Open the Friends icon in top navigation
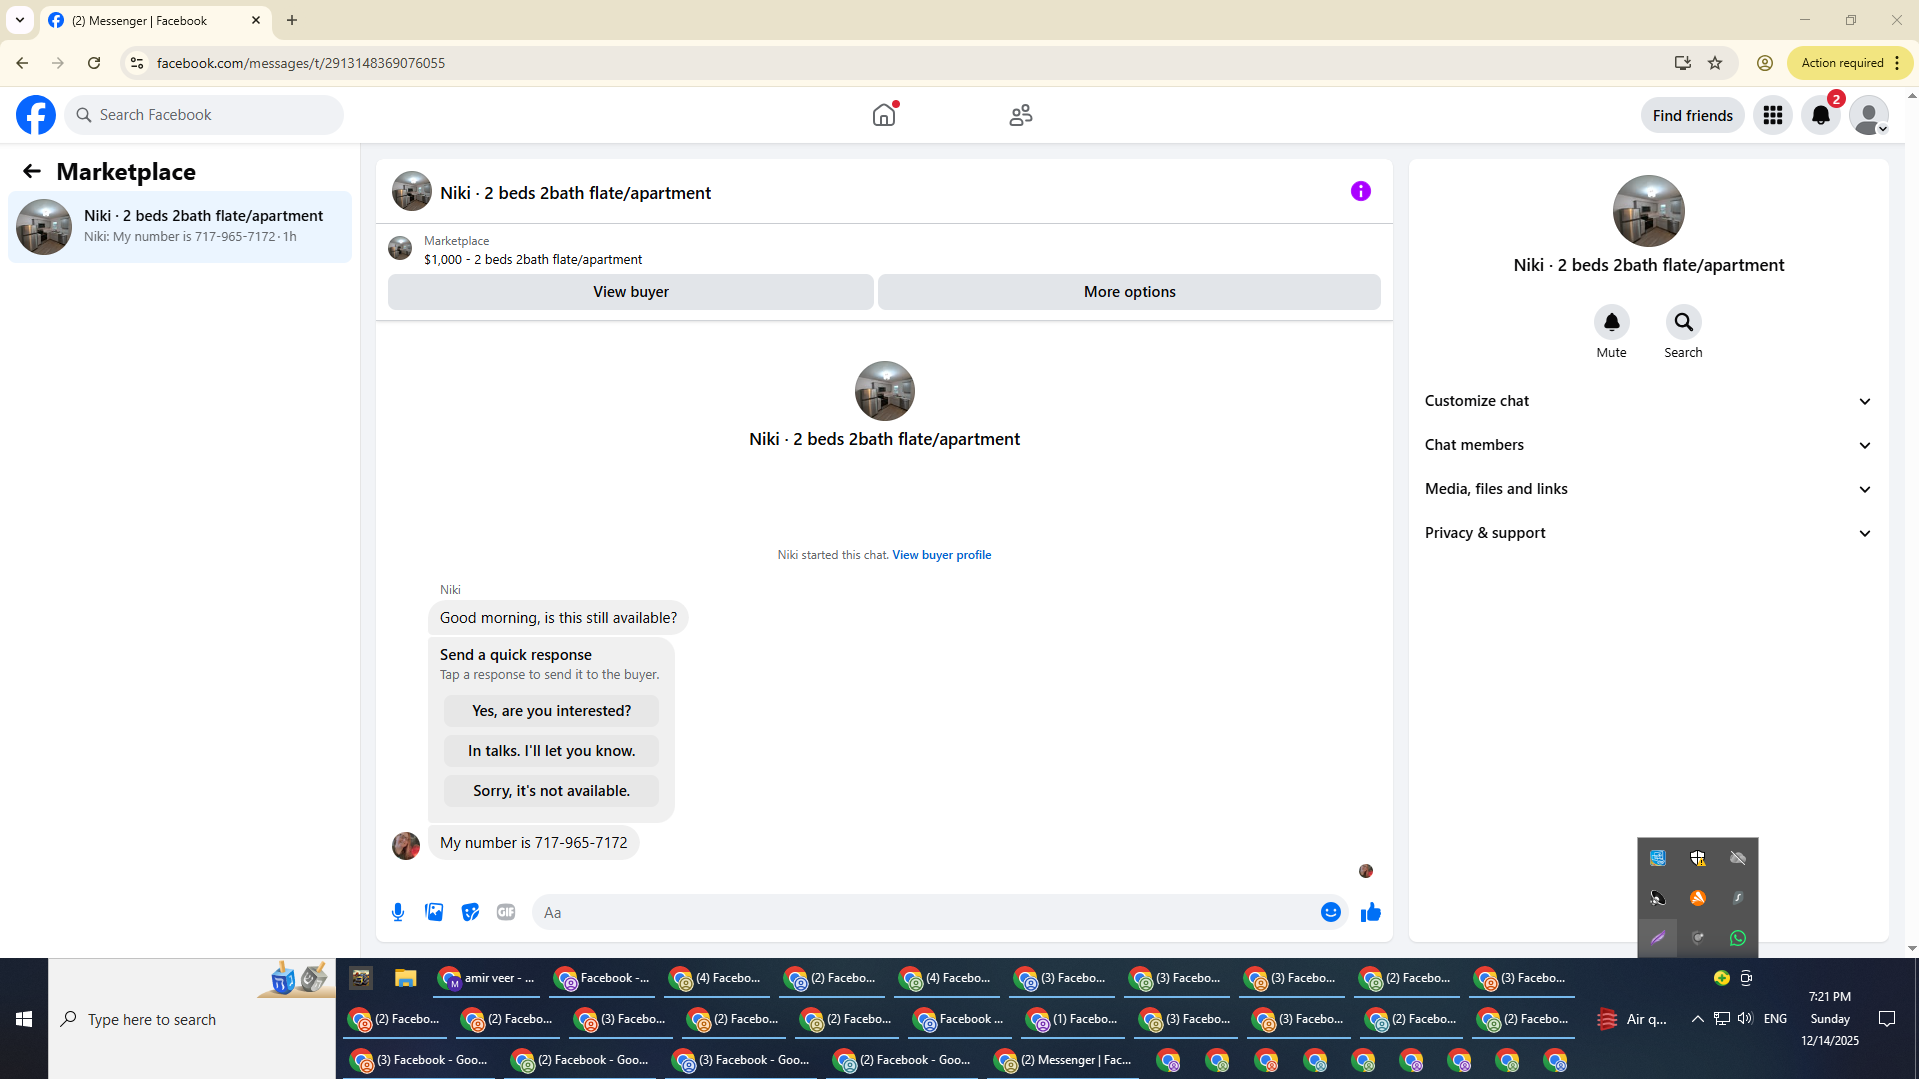This screenshot has width=1919, height=1079. tap(1020, 115)
